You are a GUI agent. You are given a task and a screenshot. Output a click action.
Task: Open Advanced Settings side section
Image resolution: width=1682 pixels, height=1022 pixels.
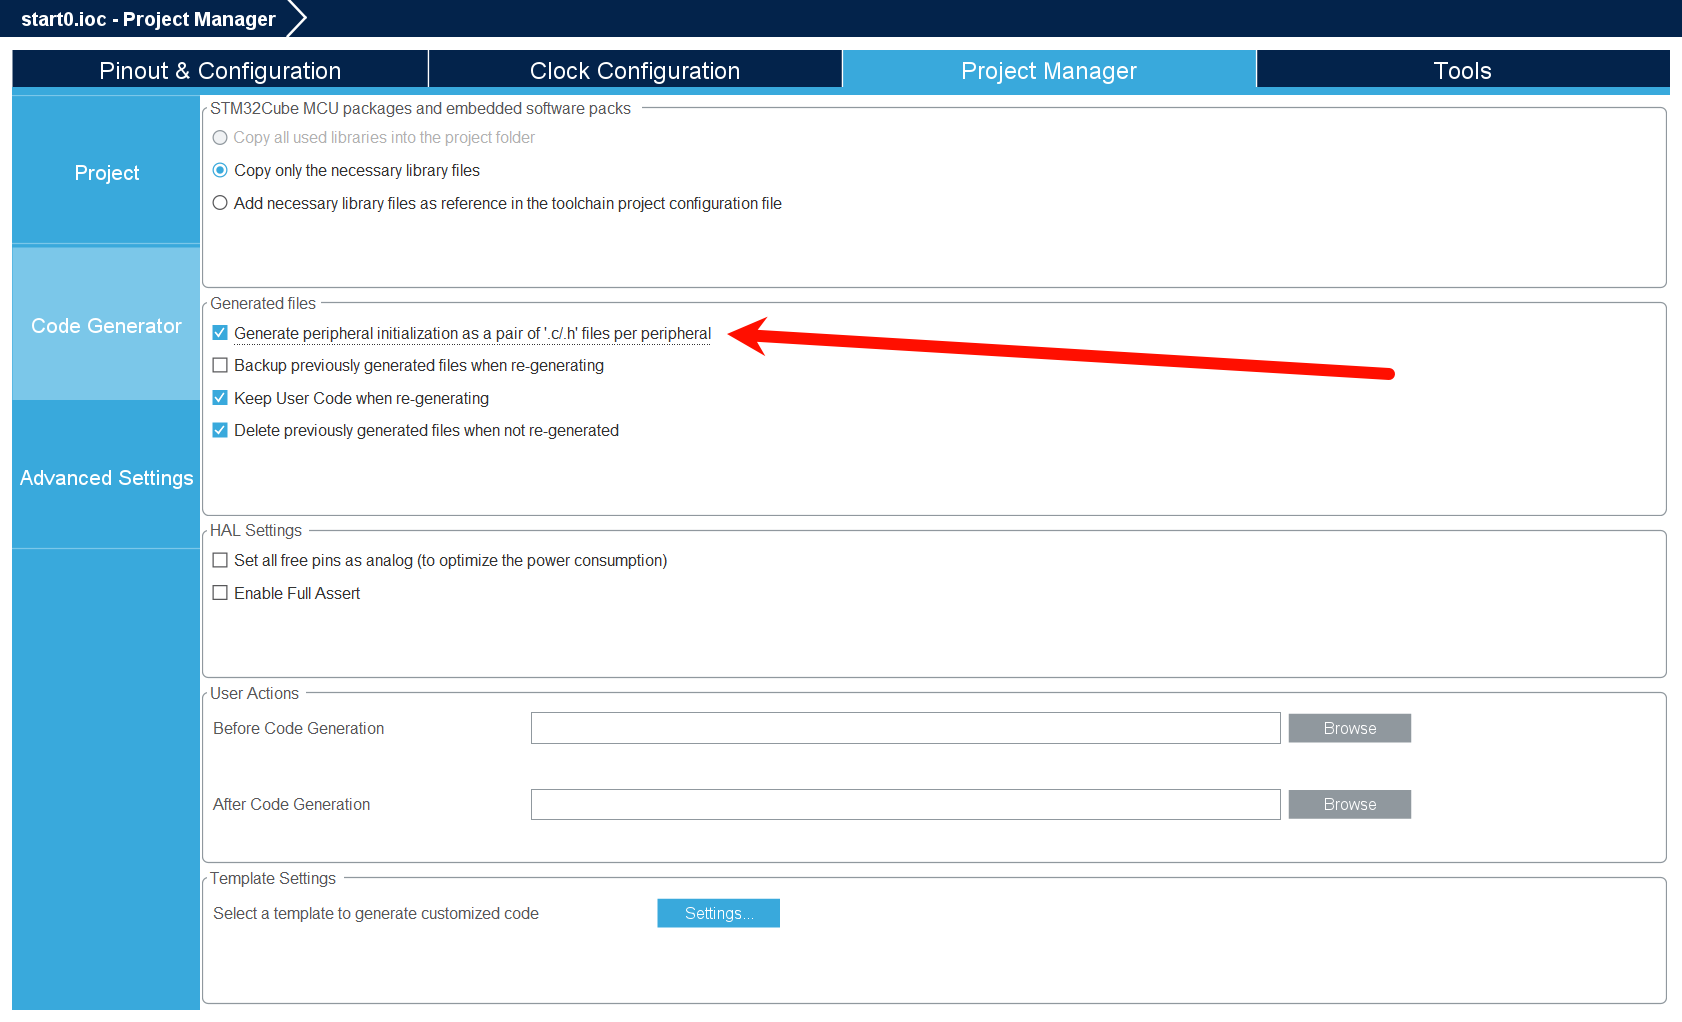[106, 477]
